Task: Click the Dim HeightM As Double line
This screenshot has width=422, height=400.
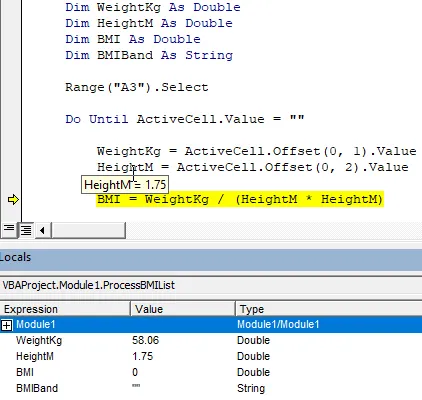Action: coord(149,23)
